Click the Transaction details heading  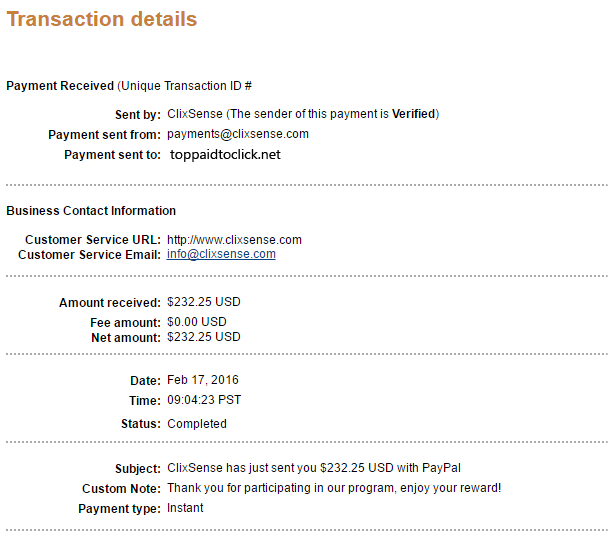pyautogui.click(x=102, y=19)
